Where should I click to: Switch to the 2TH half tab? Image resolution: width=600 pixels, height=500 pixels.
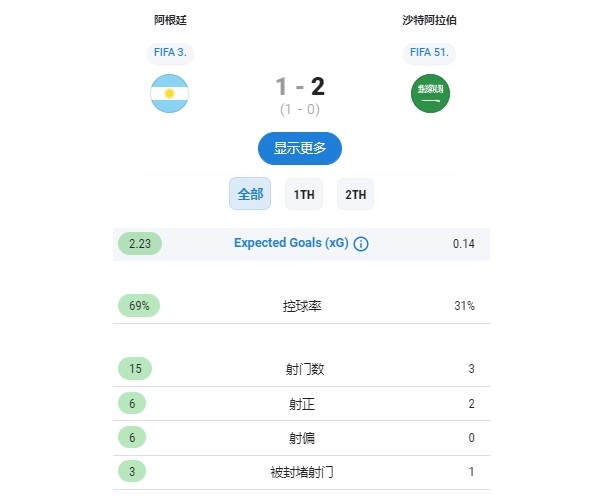point(355,194)
